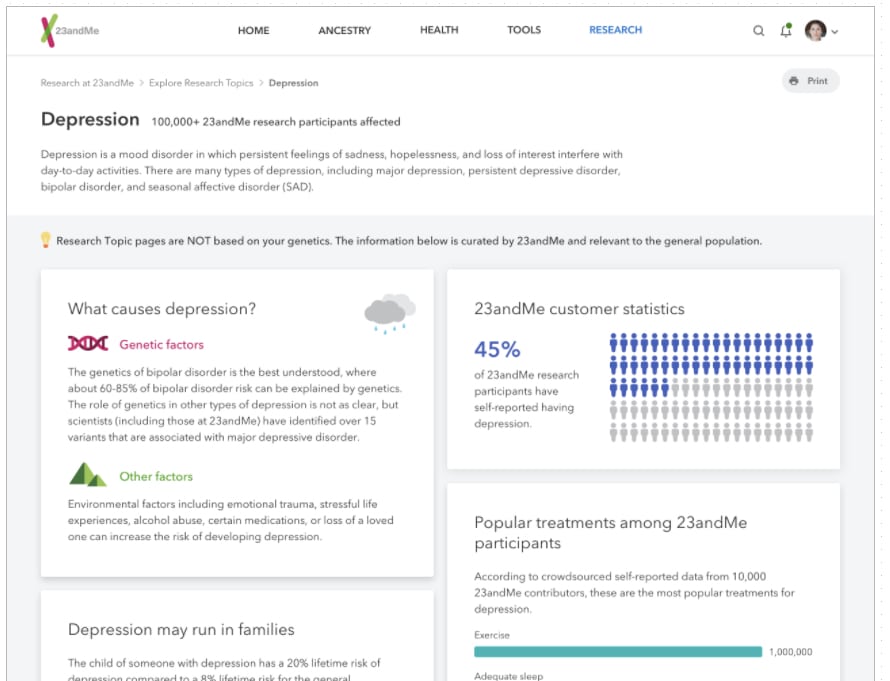
Task: Open the ANCESTRY section
Action: (344, 30)
